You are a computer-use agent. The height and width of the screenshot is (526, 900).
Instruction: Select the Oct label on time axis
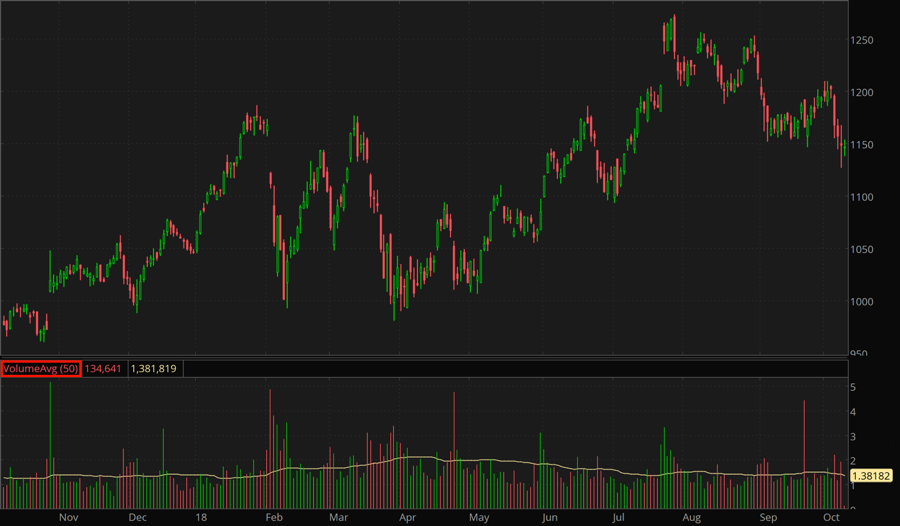point(831,518)
